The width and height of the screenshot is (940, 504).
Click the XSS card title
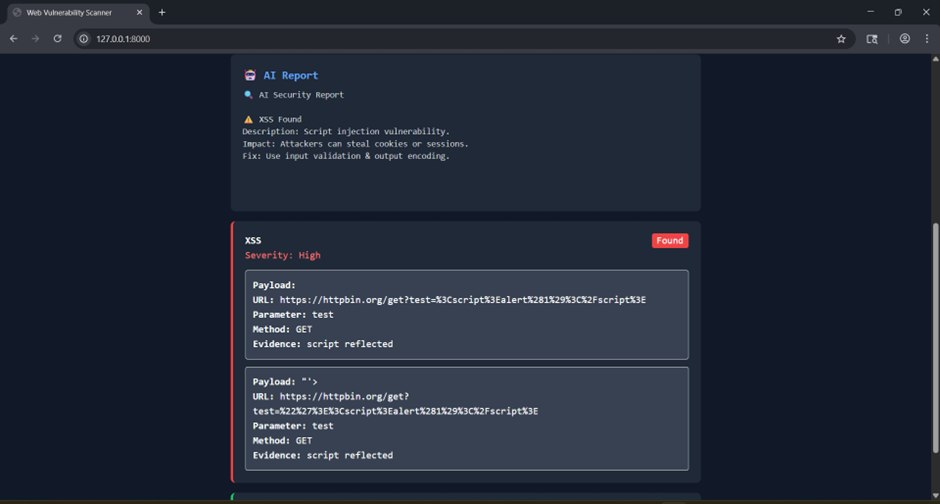pos(253,240)
